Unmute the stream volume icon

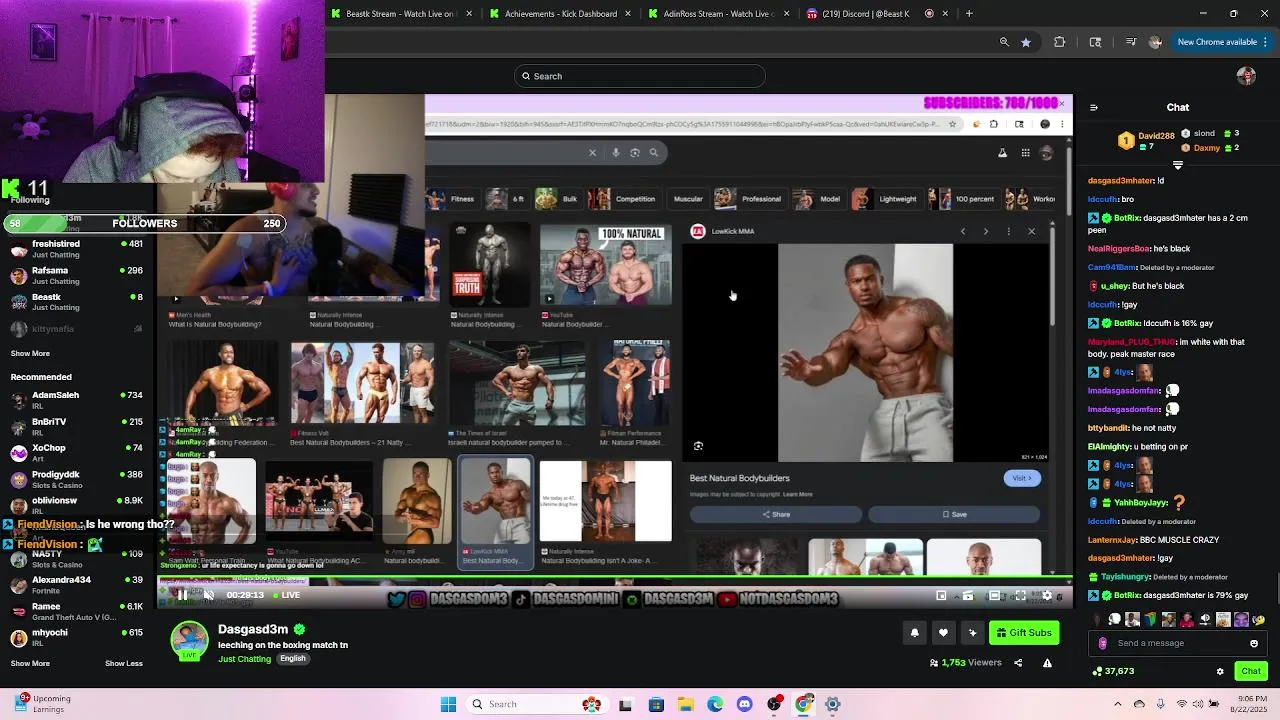tap(209, 595)
